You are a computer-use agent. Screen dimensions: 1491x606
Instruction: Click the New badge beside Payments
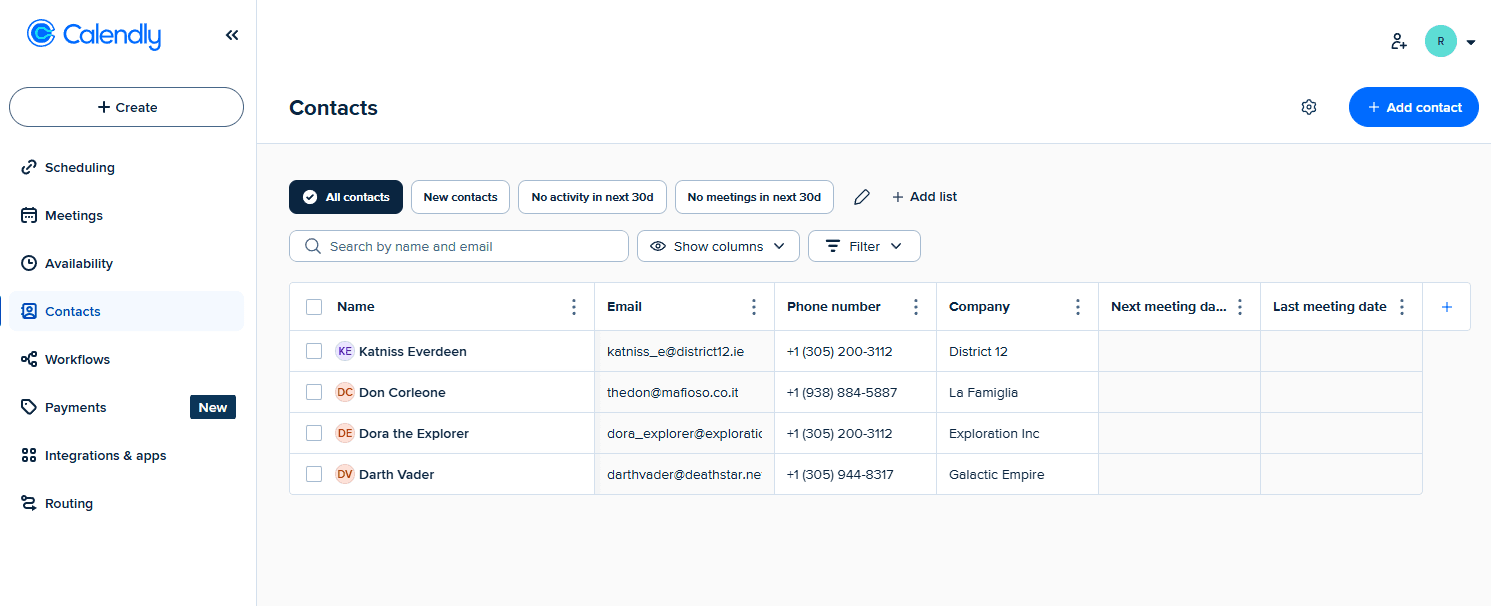coord(213,407)
